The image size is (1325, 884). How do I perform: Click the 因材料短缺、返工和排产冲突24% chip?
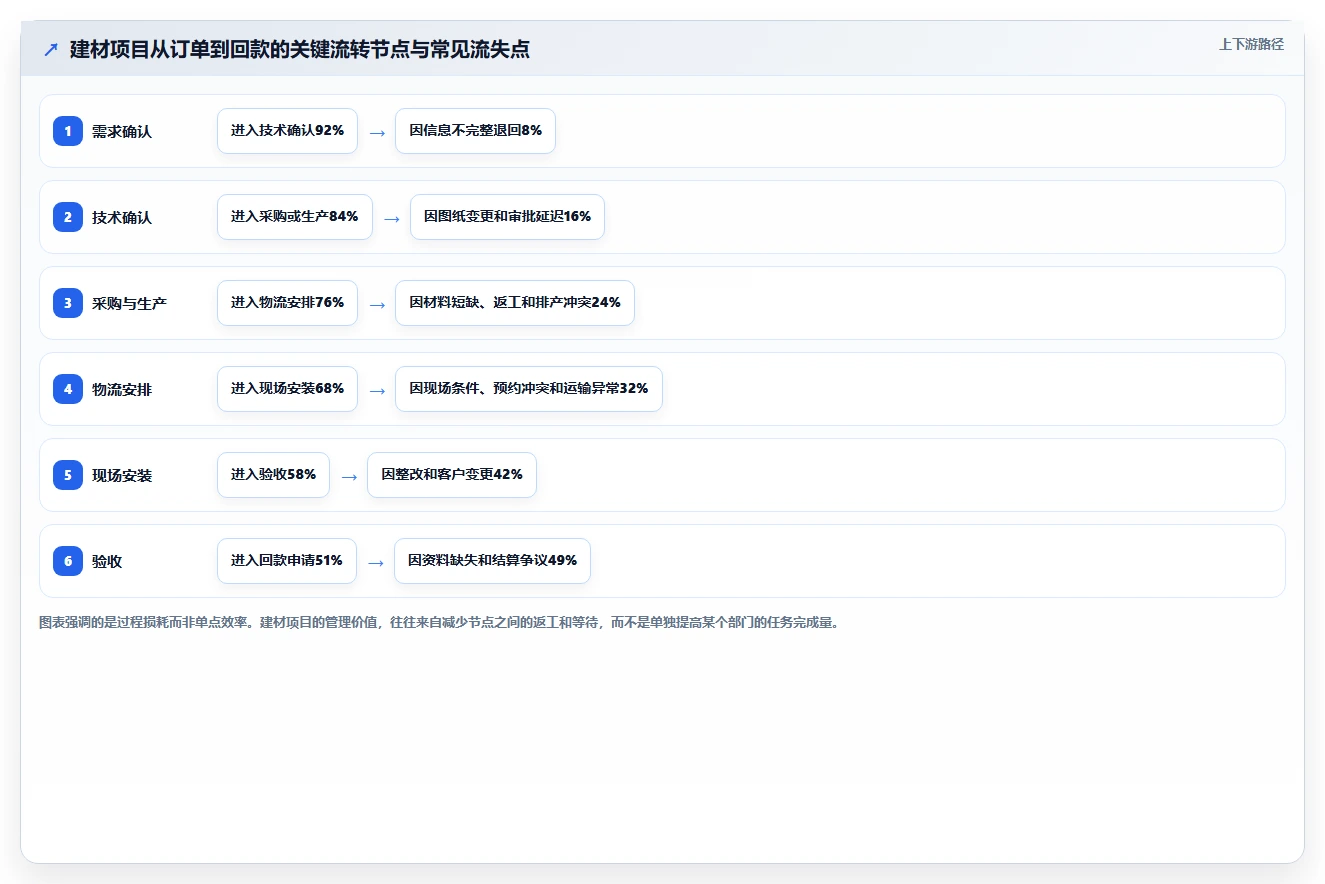[515, 303]
